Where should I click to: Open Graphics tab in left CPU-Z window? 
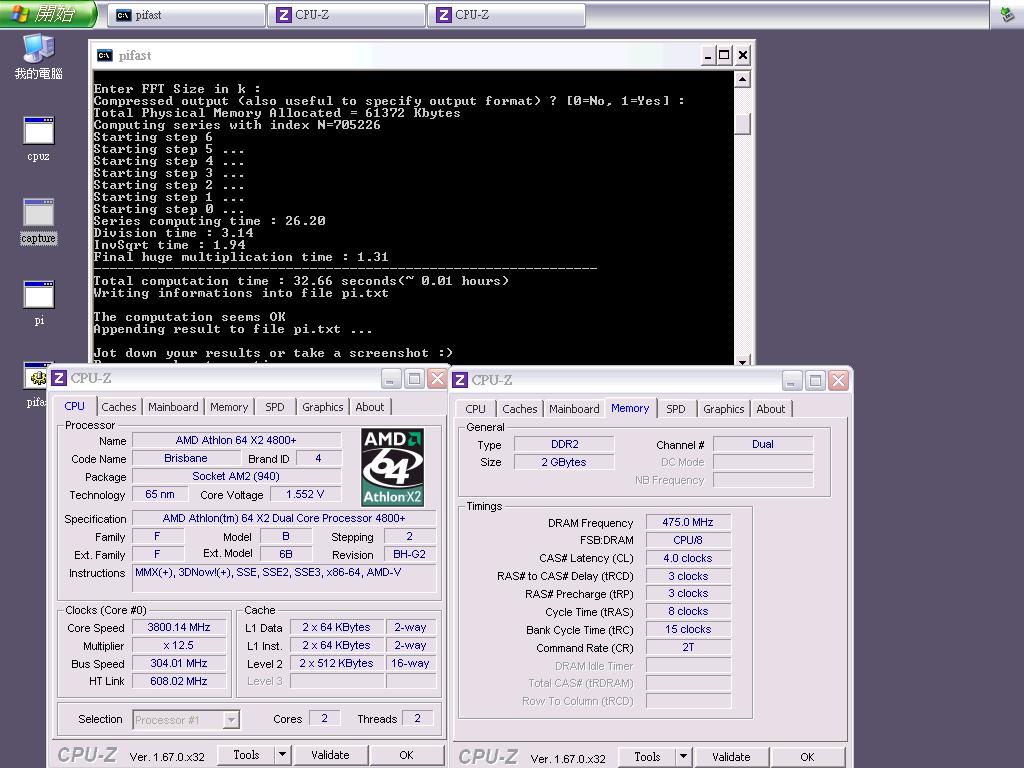pyautogui.click(x=323, y=407)
